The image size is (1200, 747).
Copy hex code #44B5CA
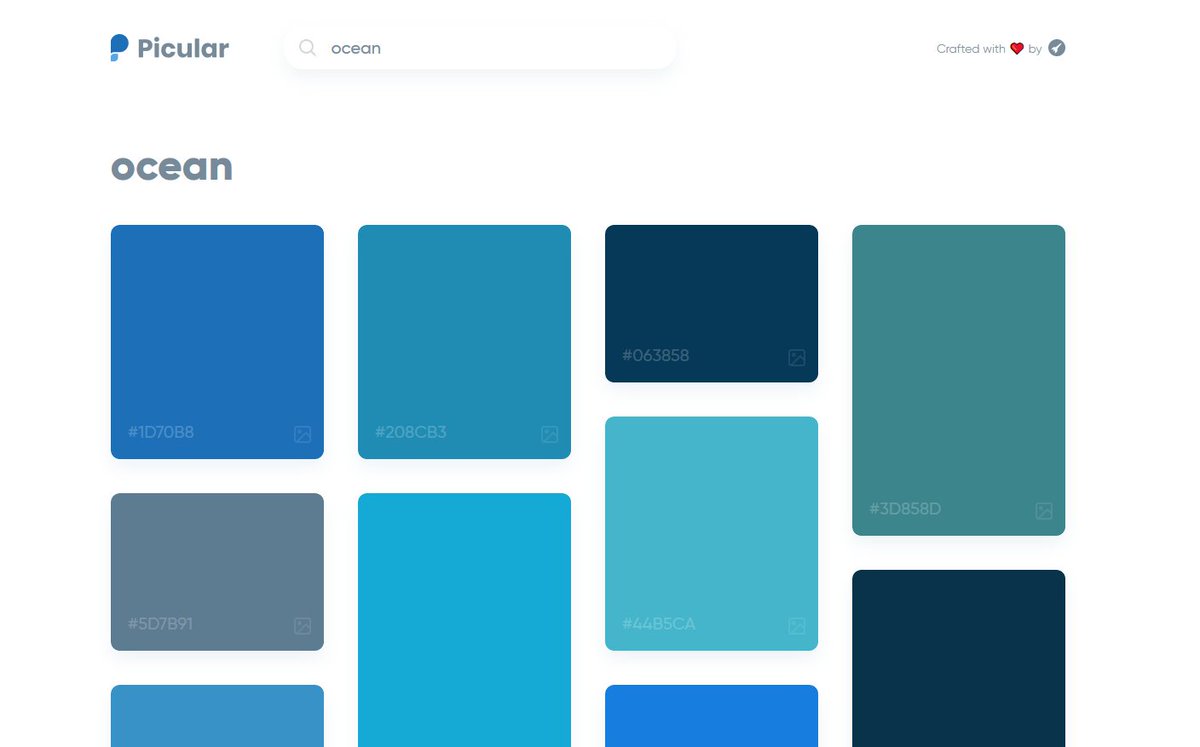(x=659, y=624)
